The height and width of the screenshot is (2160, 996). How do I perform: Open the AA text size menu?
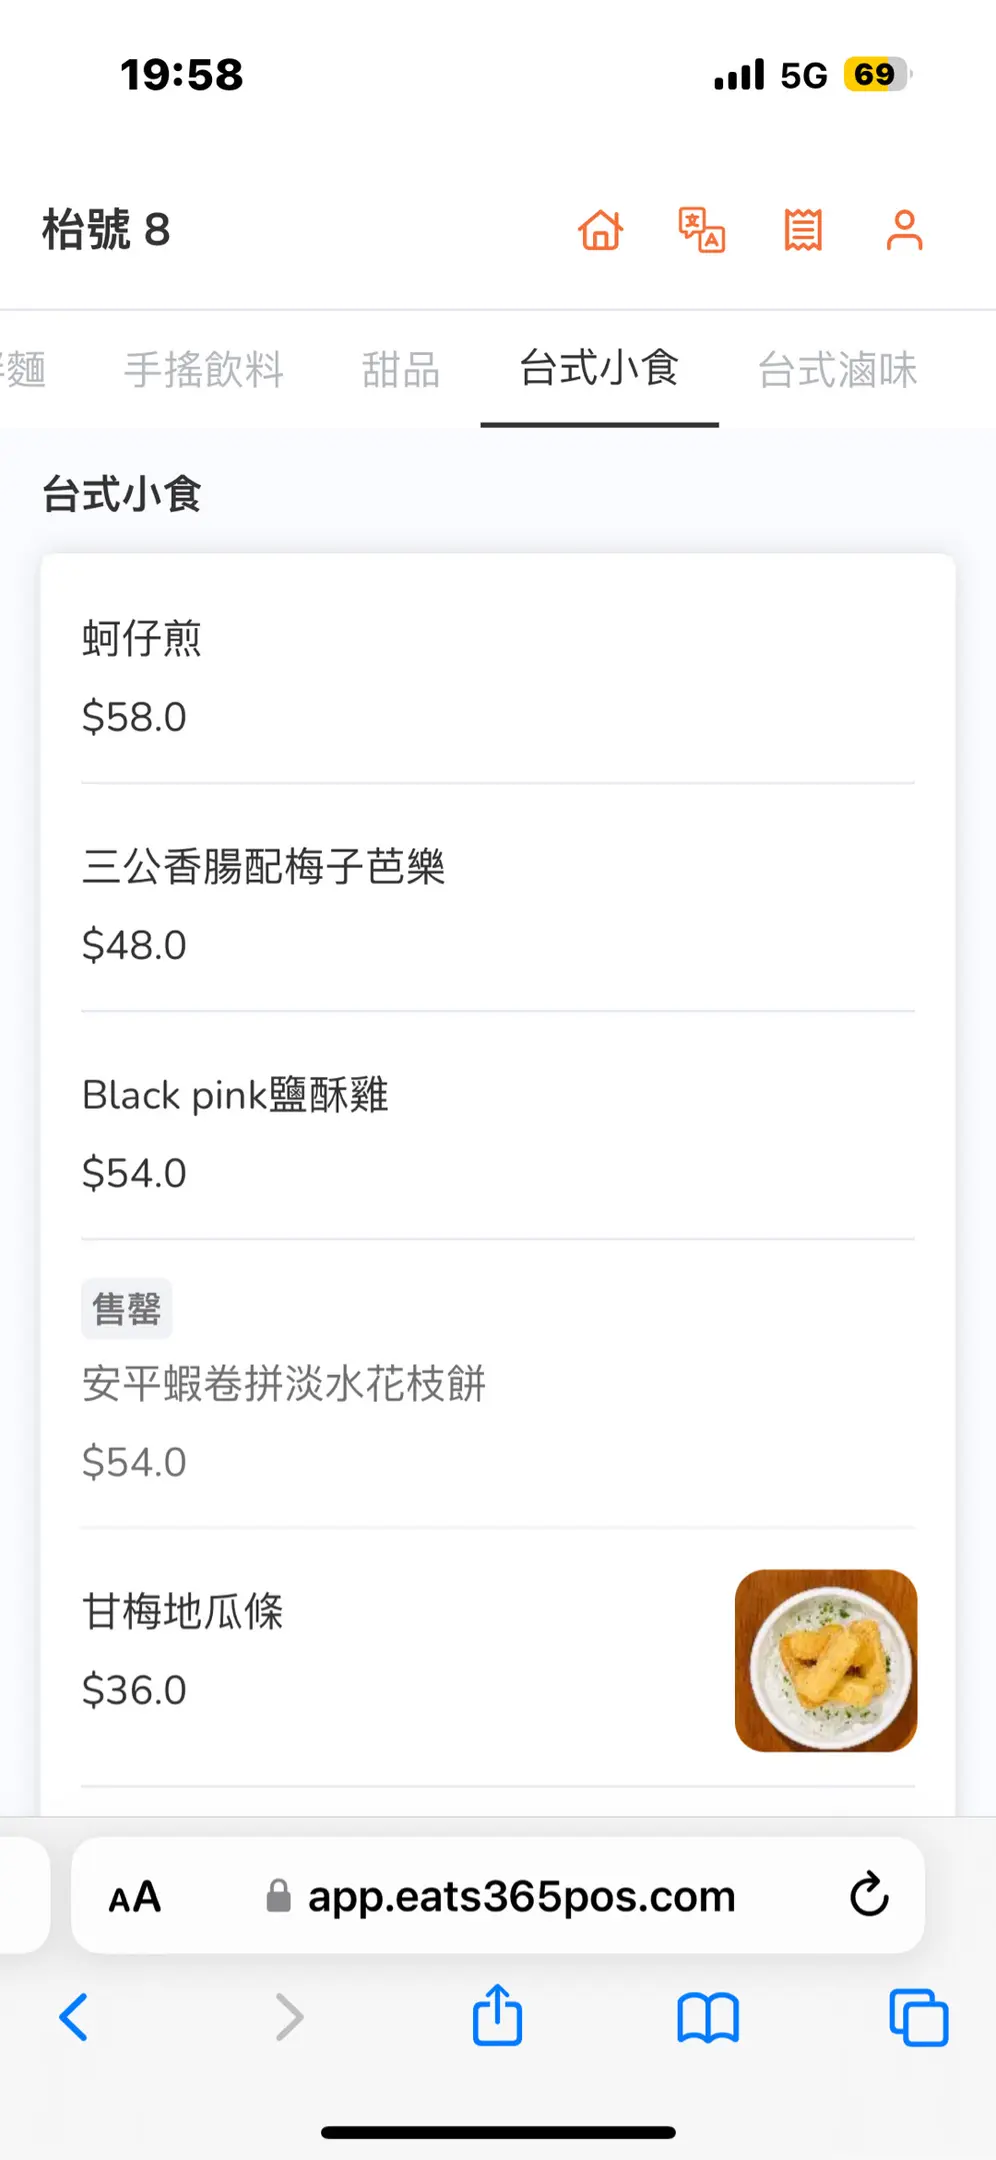[135, 1896]
